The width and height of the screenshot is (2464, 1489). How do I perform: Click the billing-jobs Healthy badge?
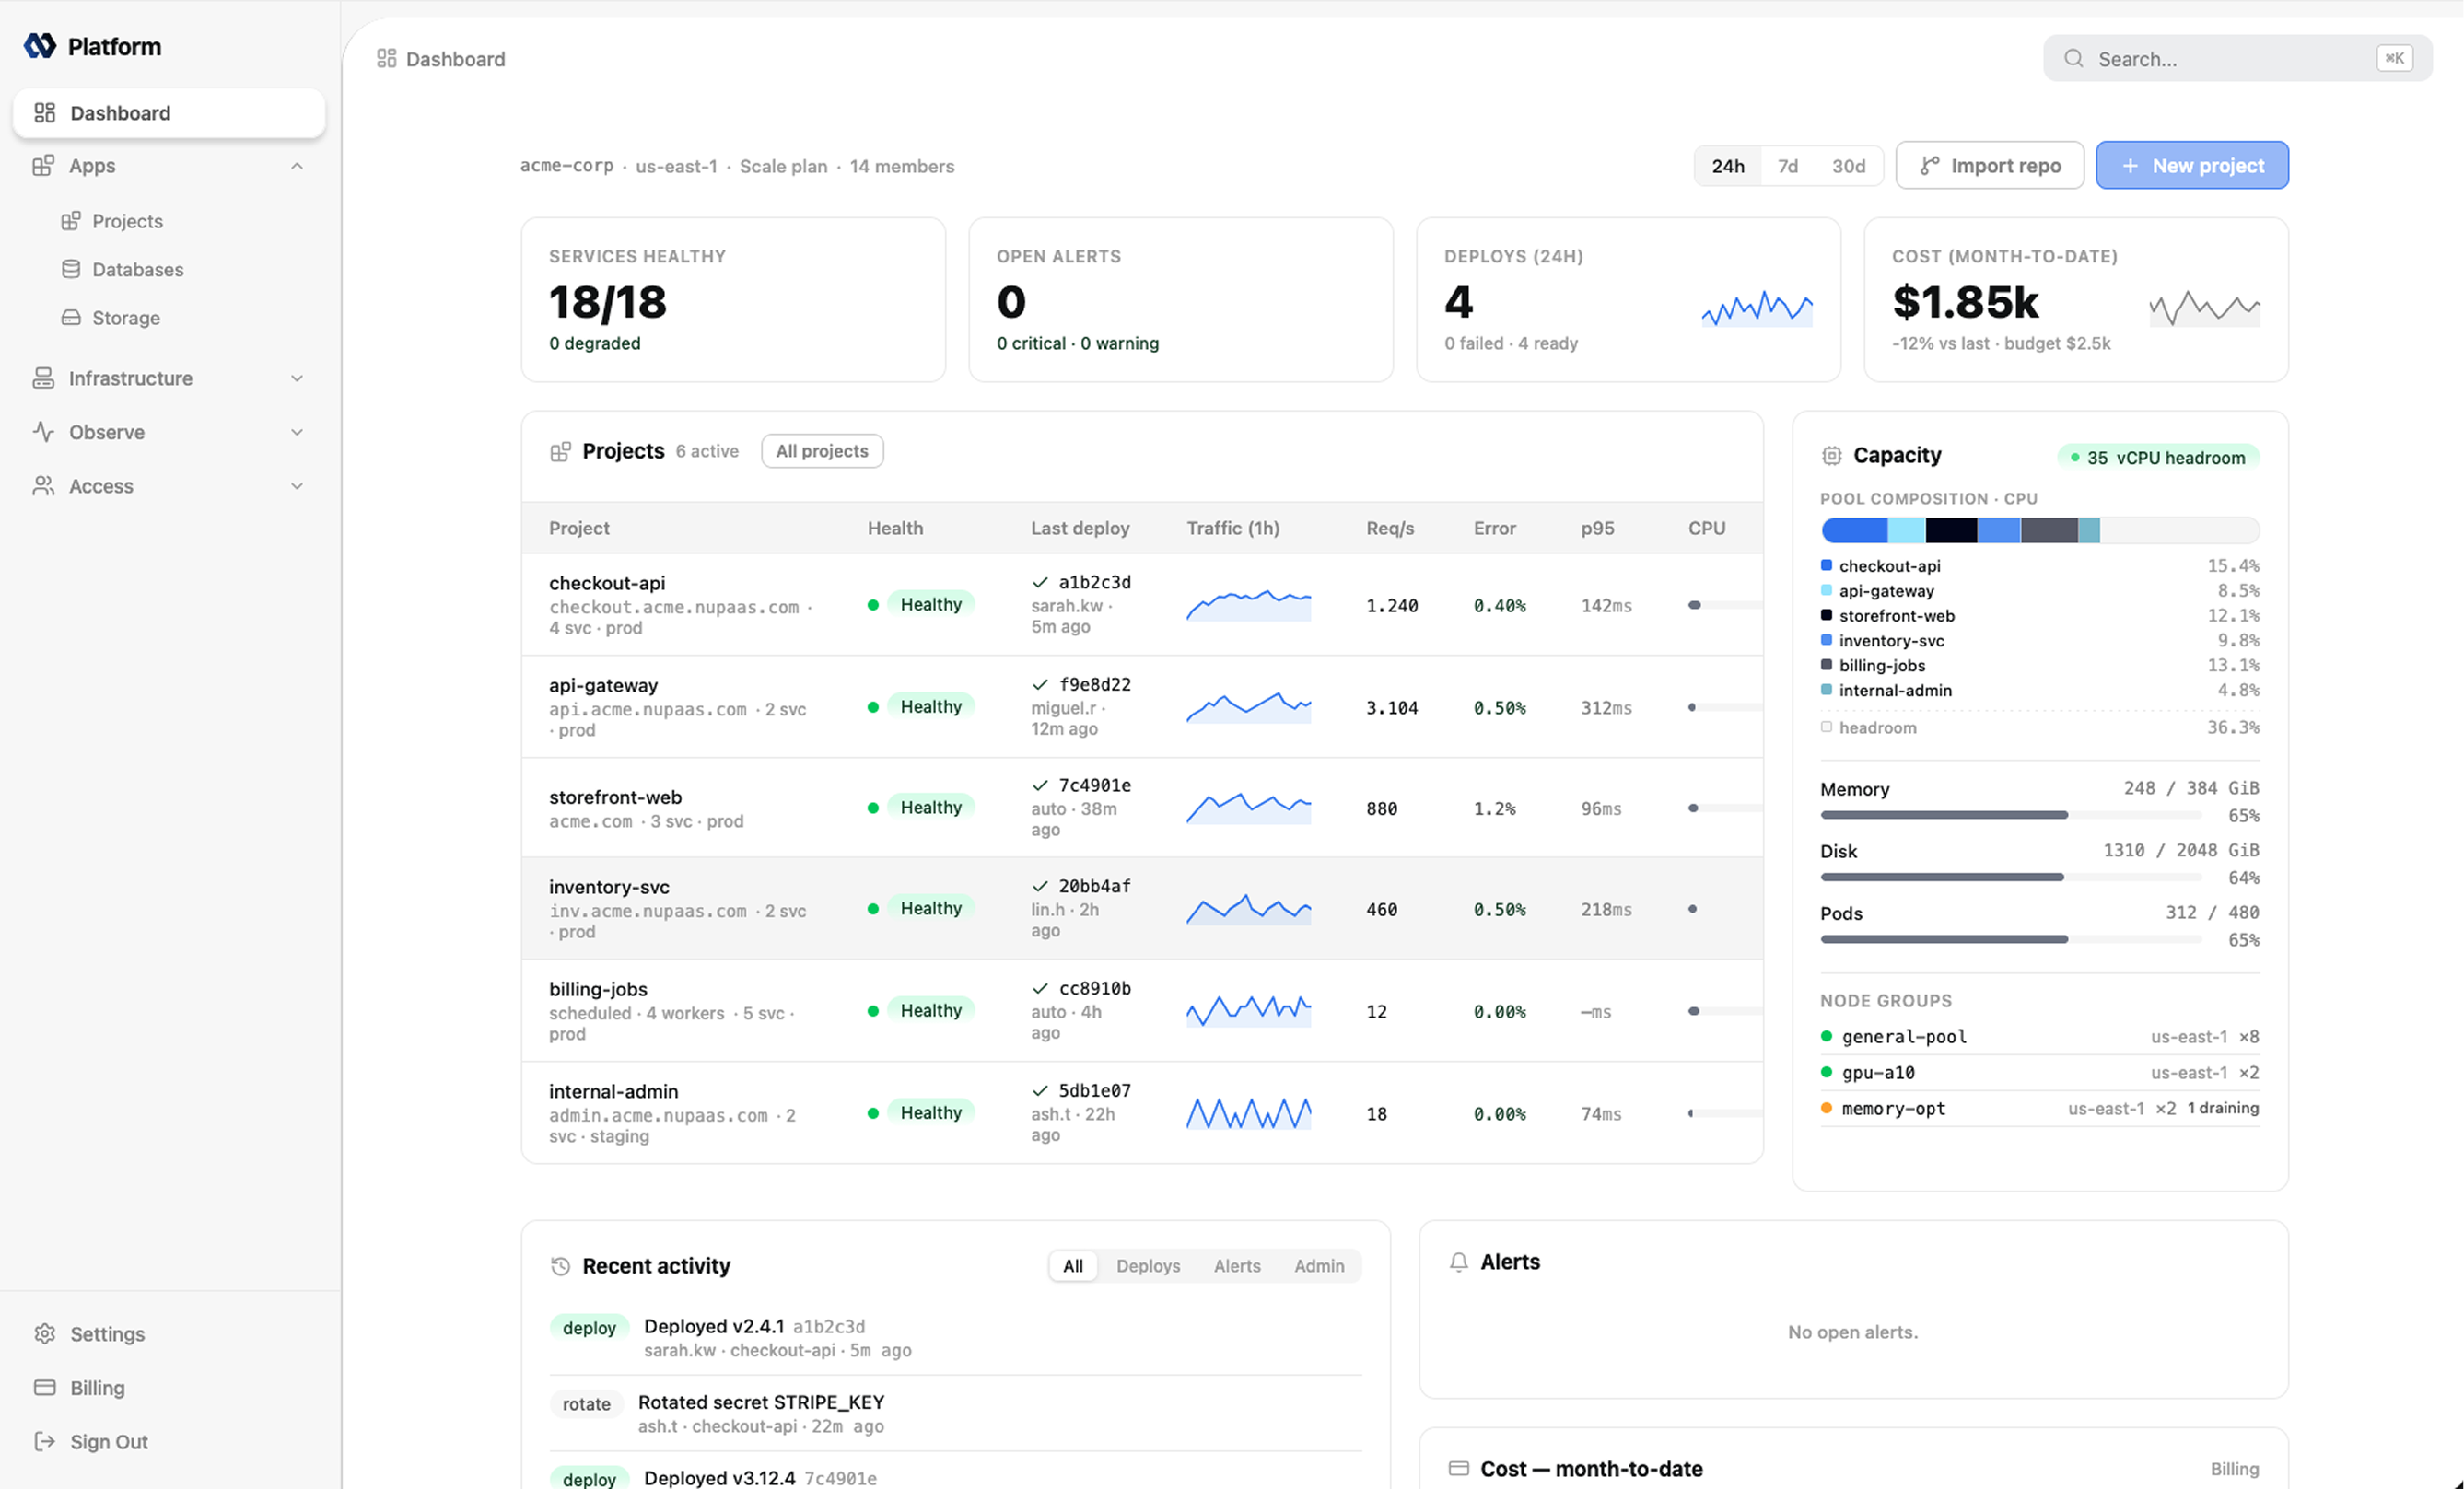(930, 1011)
